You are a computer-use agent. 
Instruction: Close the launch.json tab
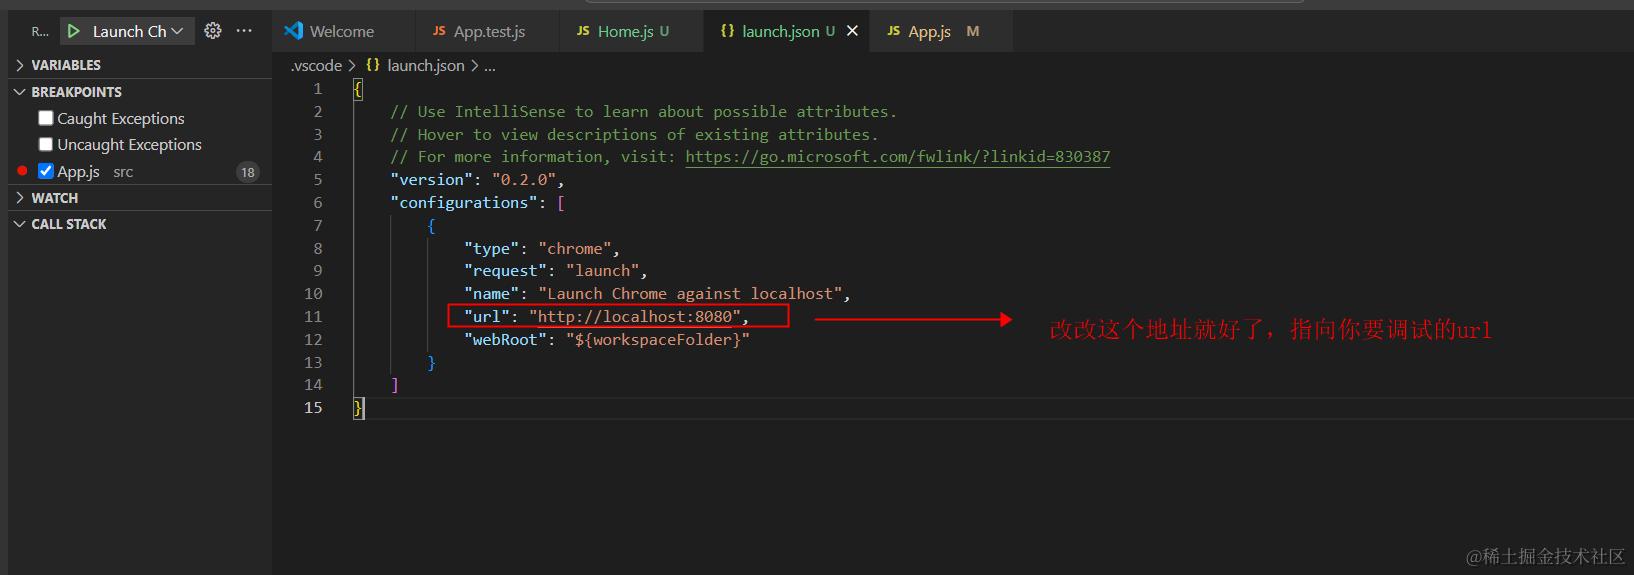pos(852,31)
